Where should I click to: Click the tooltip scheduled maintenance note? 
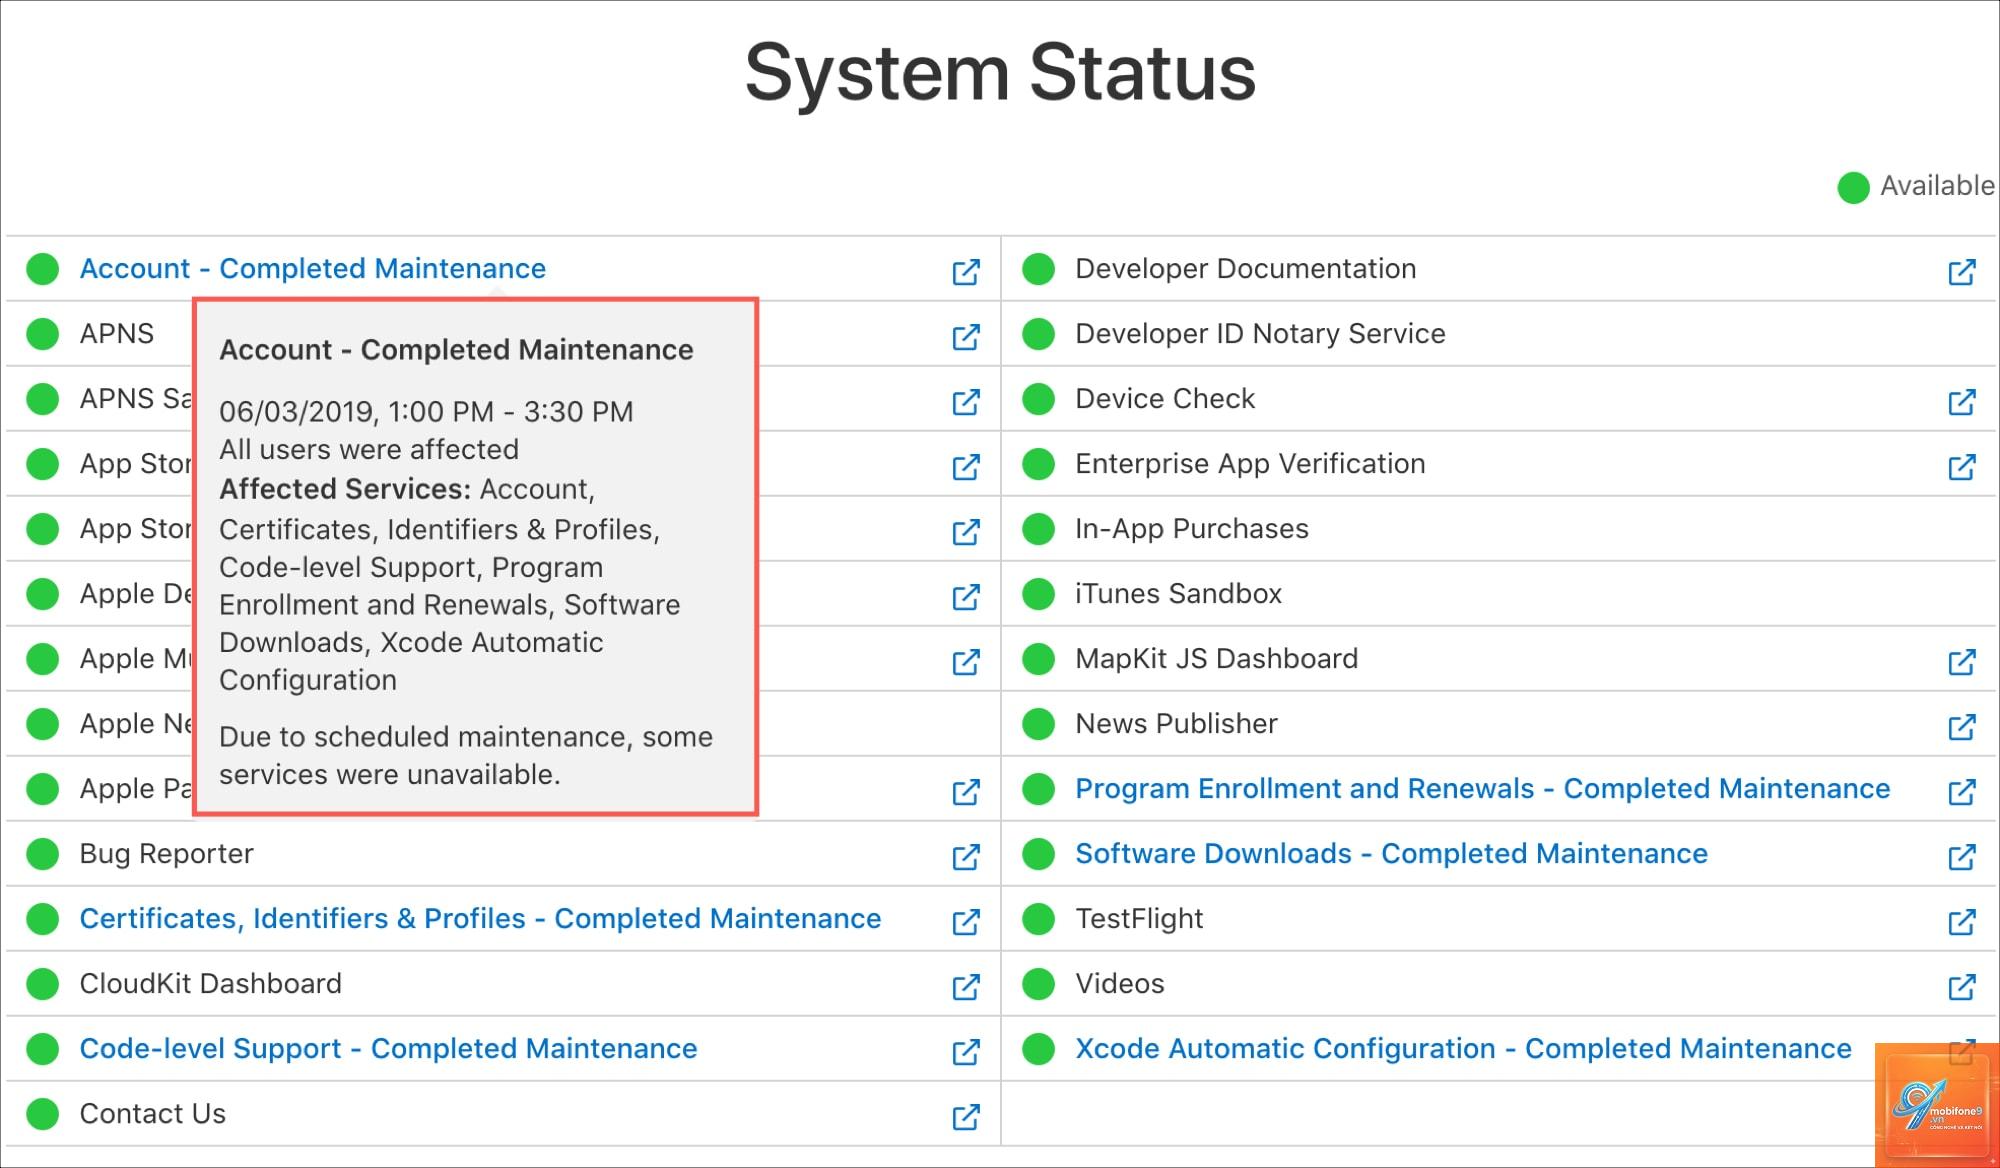[466, 756]
